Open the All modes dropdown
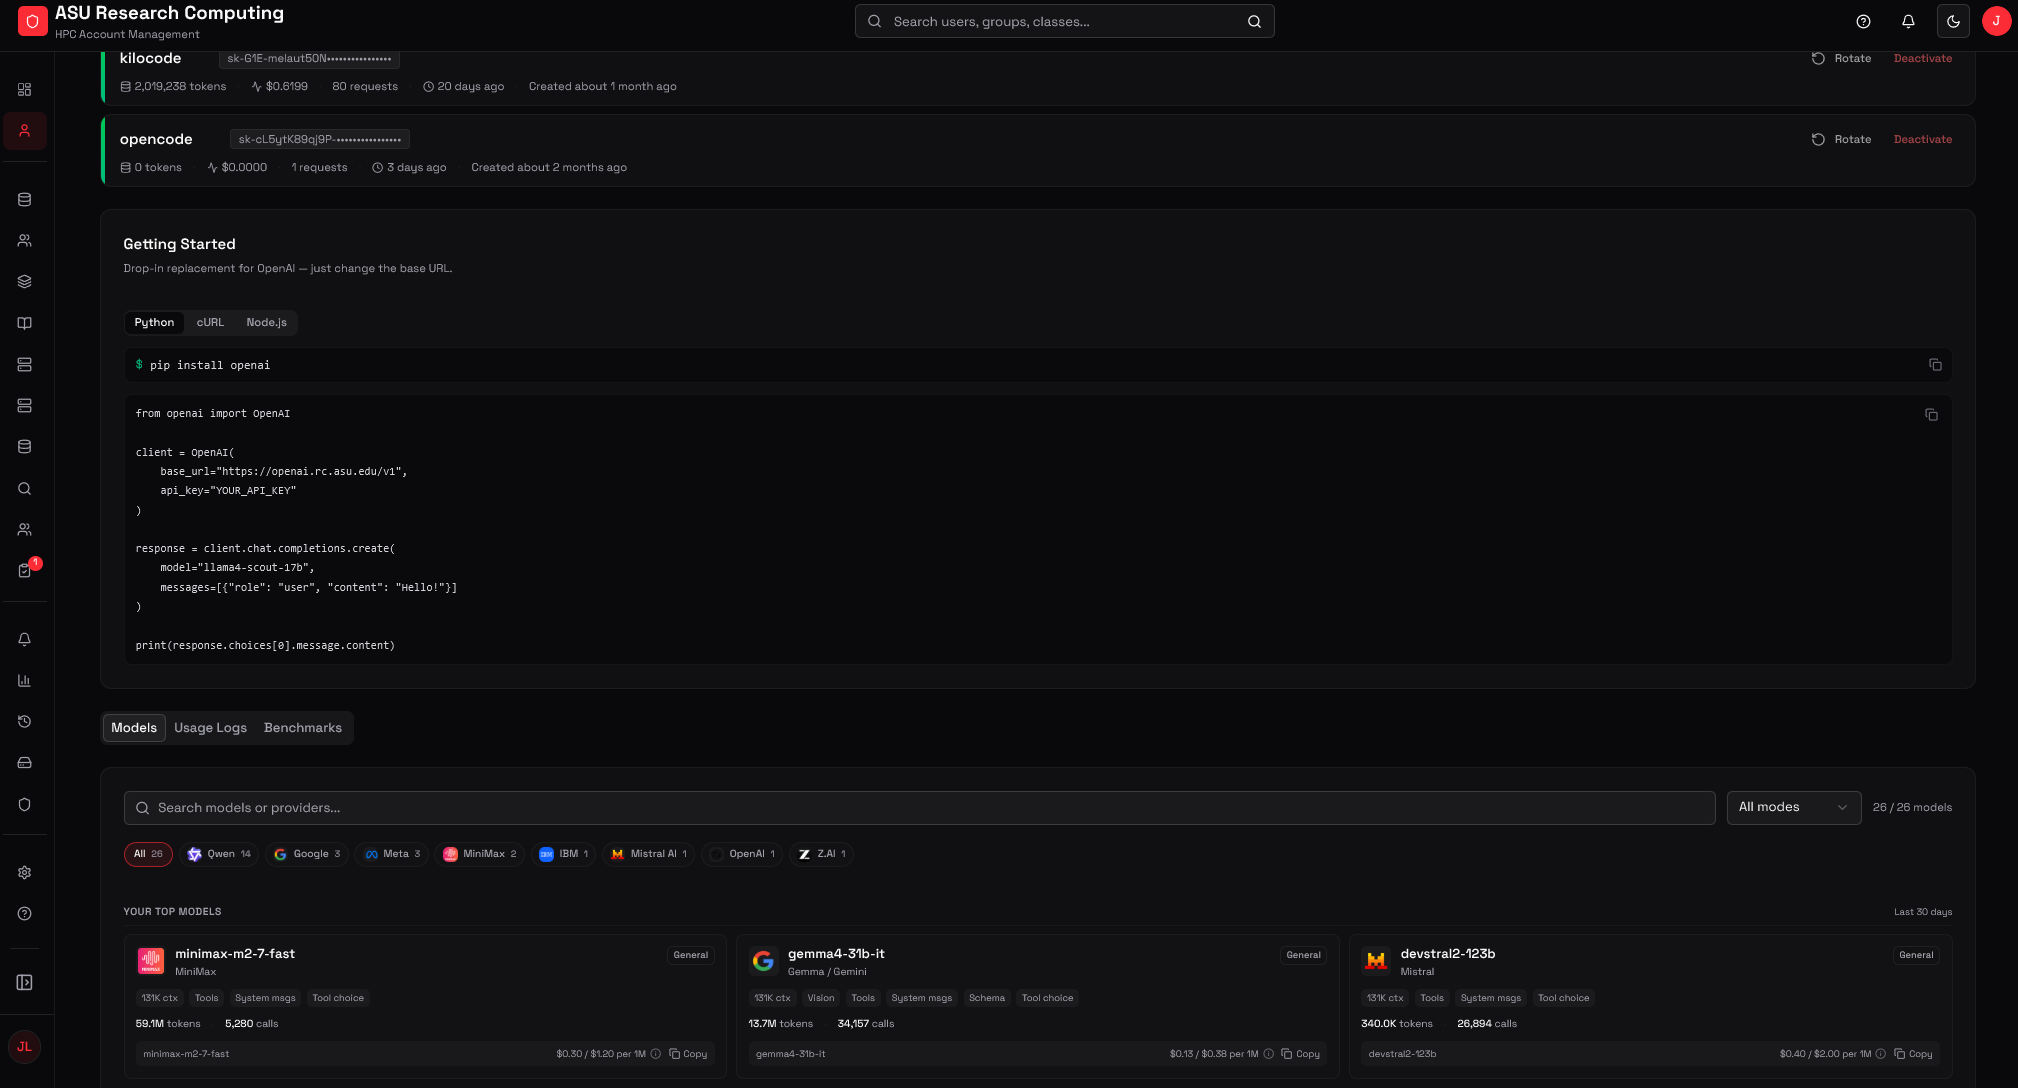Screen dimensions: 2018x1088 click(1793, 807)
